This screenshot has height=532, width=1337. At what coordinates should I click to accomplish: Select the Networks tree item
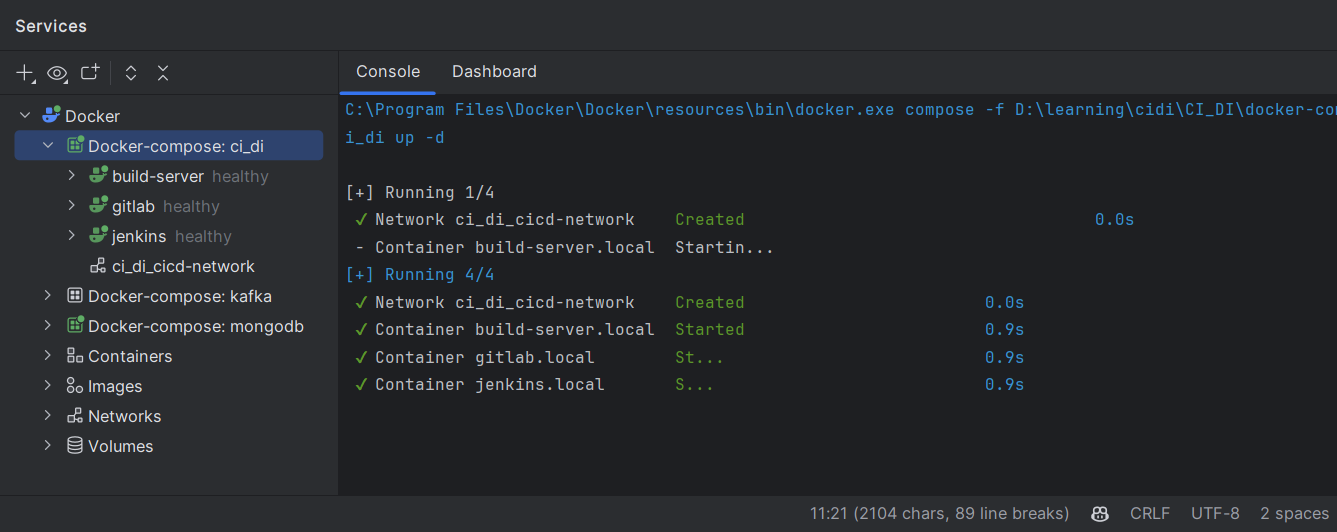point(124,416)
